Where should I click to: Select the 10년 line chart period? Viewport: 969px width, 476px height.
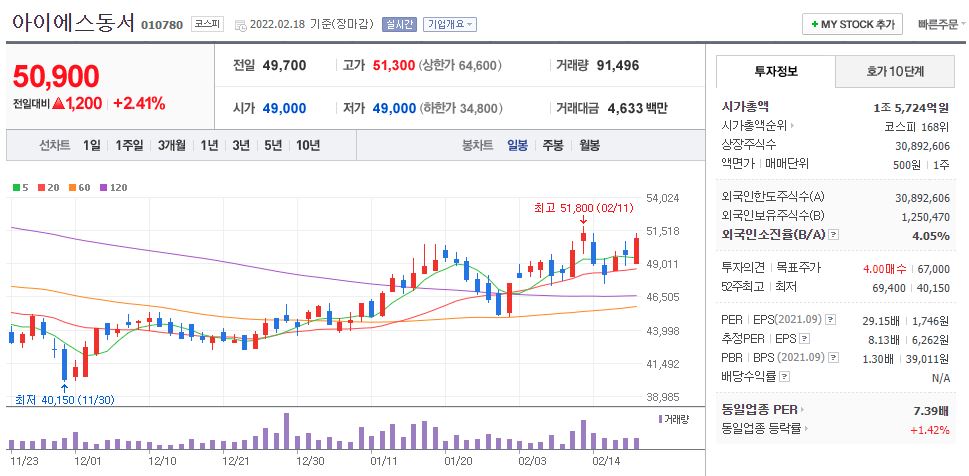coord(308,146)
